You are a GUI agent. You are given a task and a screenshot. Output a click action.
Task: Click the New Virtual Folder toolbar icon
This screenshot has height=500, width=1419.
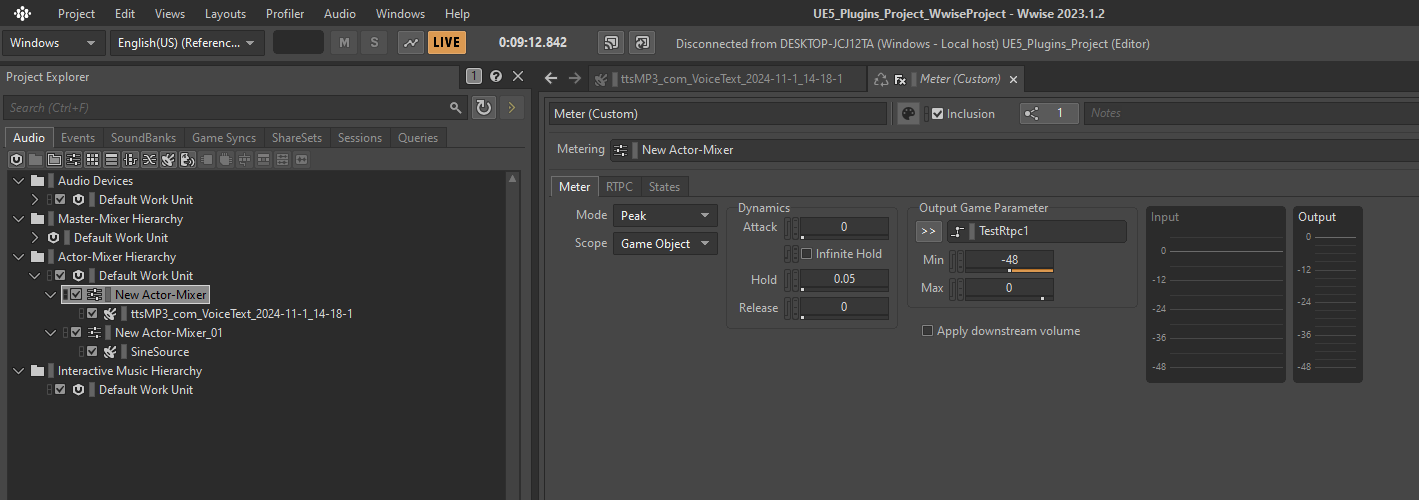[54, 159]
